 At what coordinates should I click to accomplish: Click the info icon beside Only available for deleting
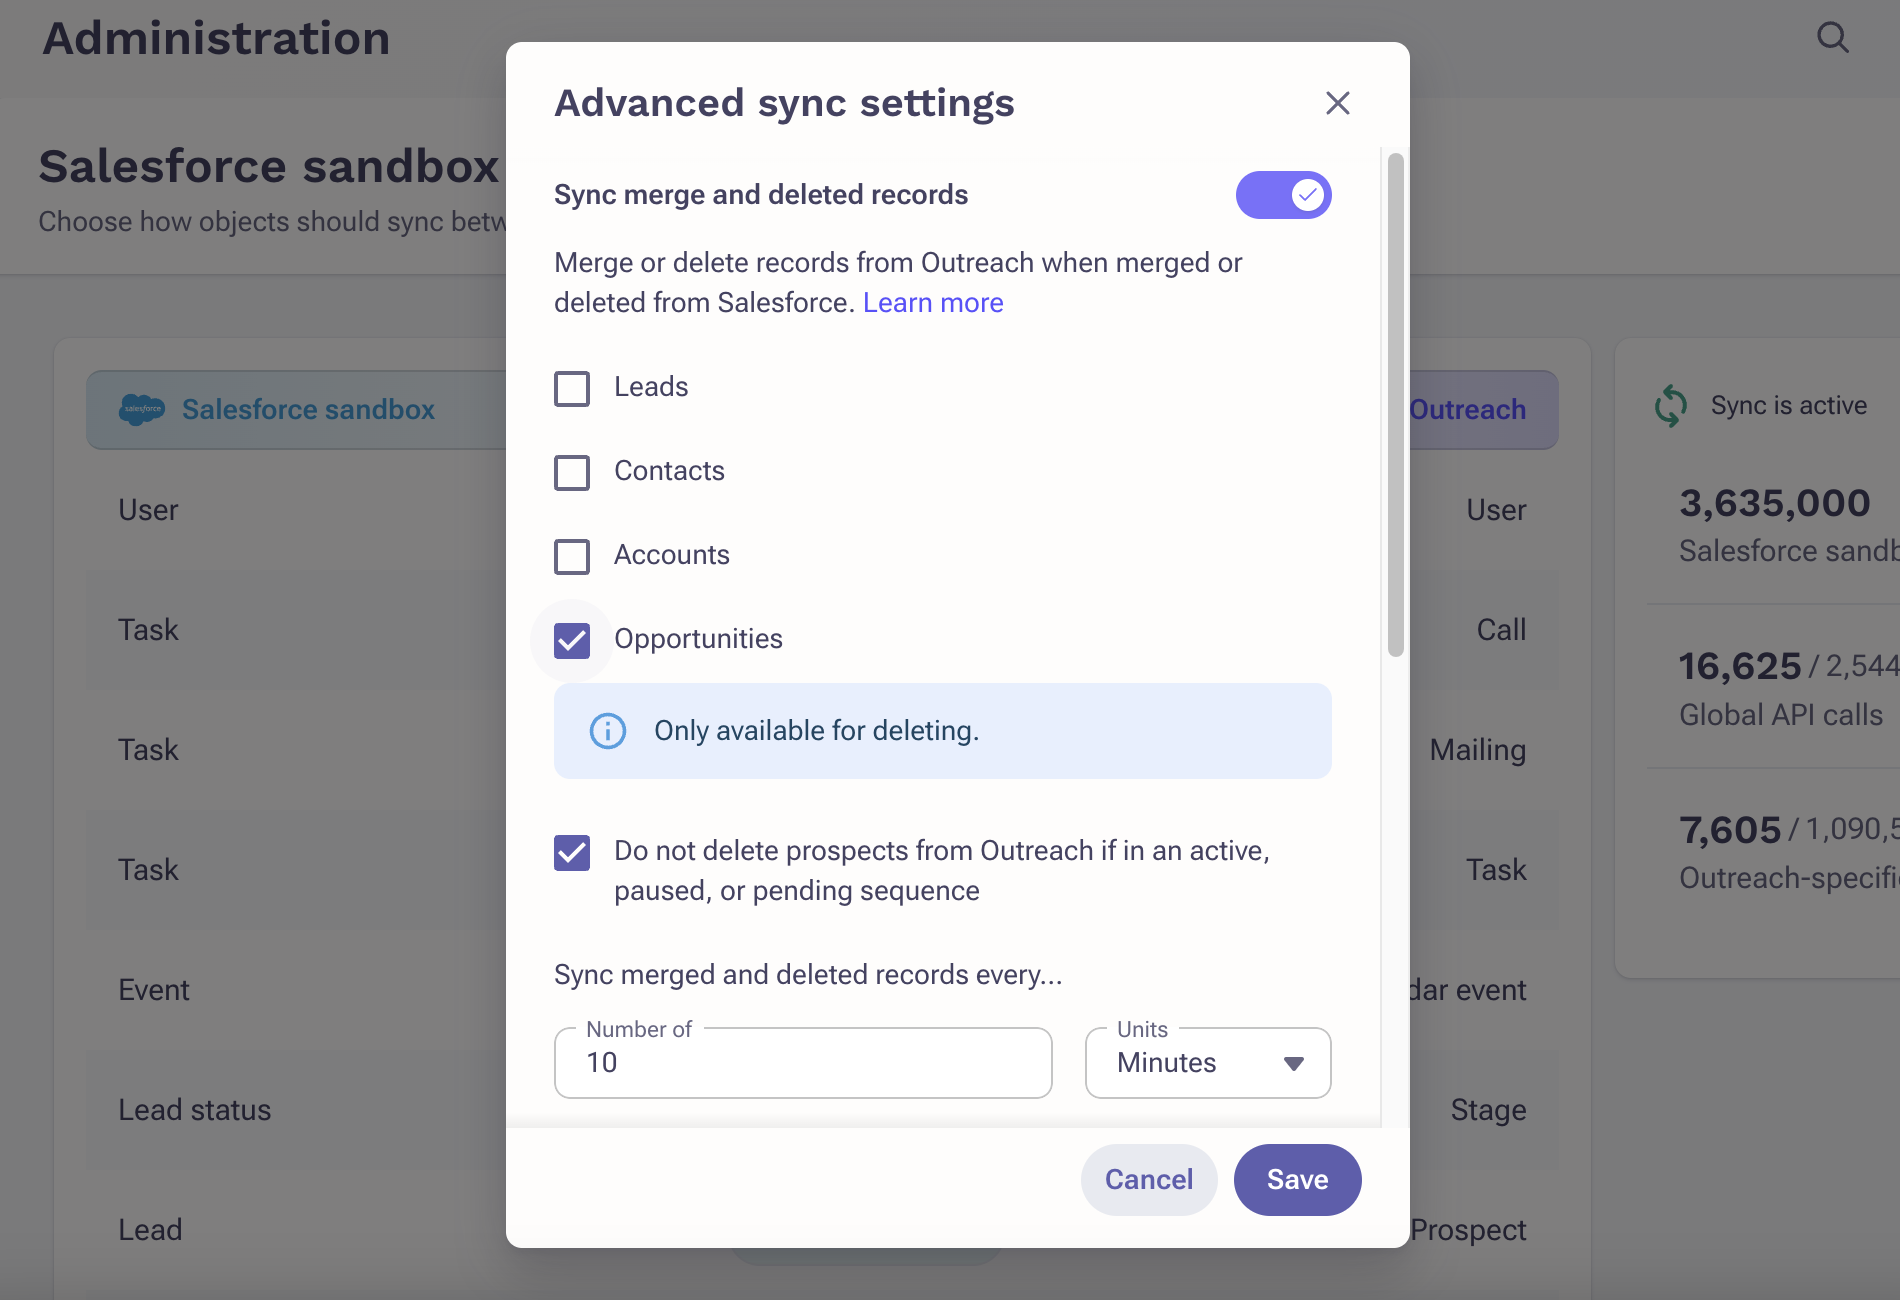[x=608, y=731]
